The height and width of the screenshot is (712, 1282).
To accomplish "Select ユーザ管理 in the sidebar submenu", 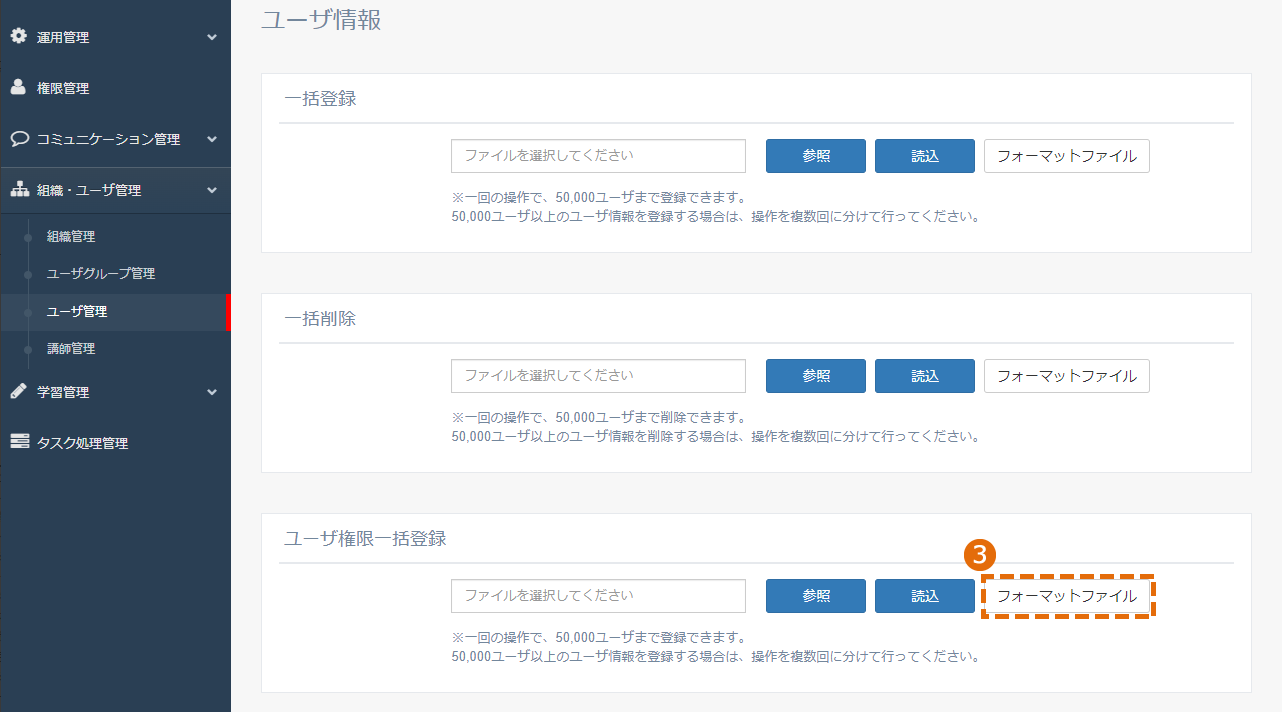I will coord(115,312).
